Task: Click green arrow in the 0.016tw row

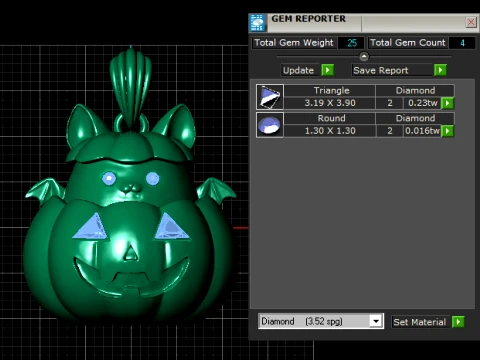Action: 448,131
